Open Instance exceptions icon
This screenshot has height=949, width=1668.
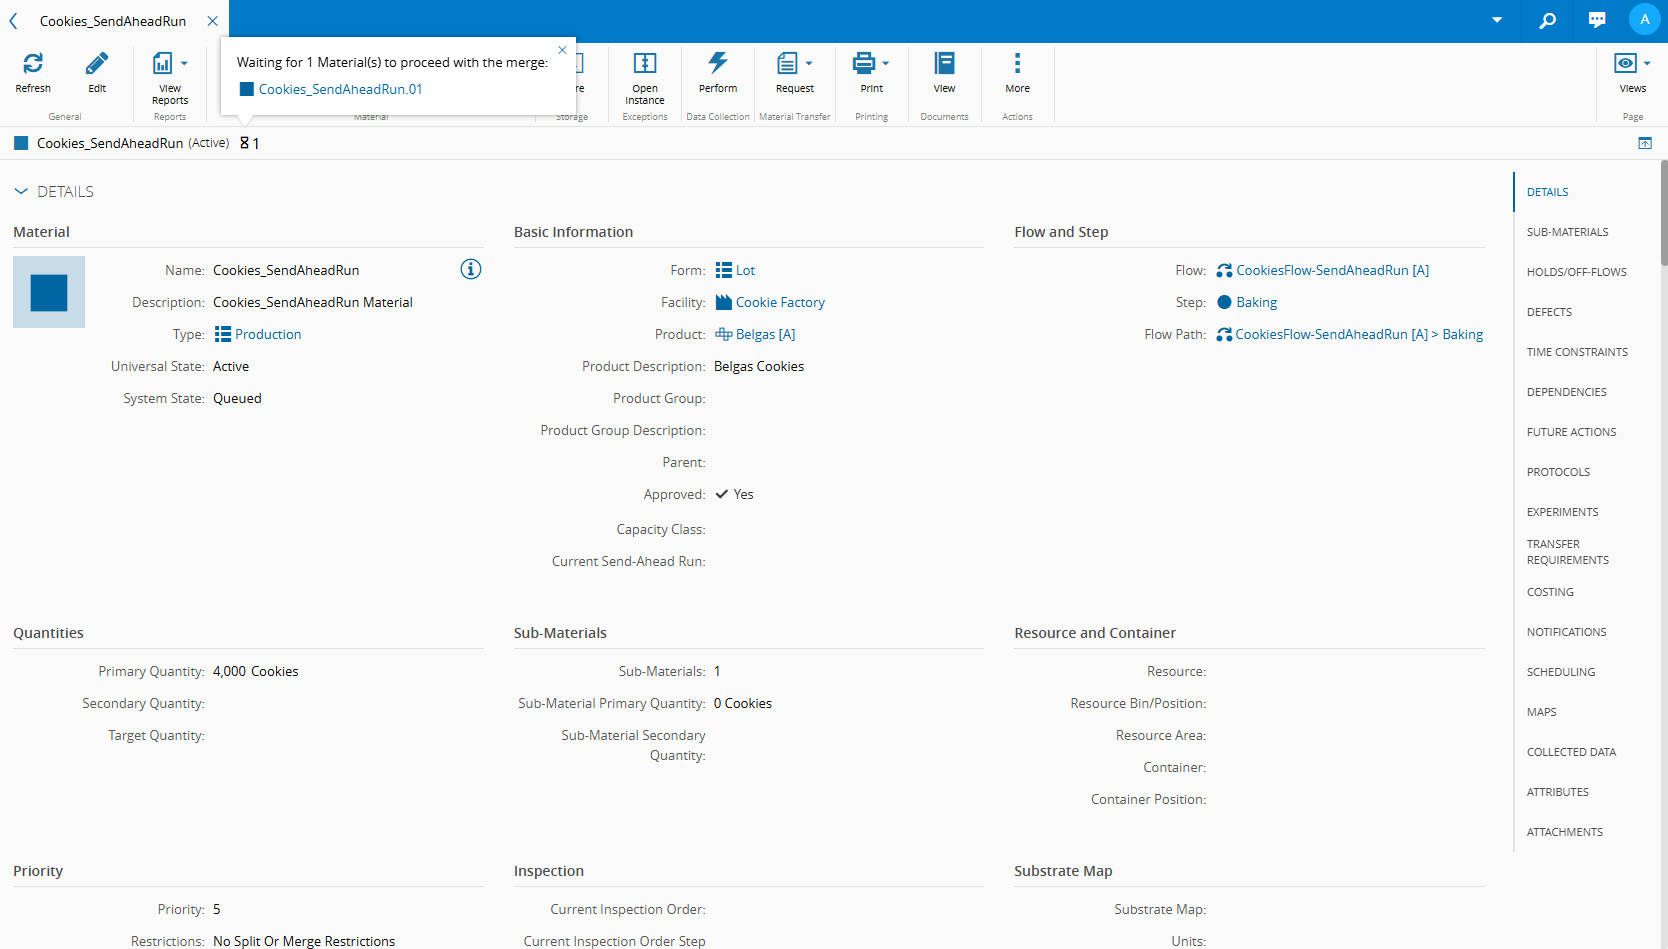coord(645,63)
